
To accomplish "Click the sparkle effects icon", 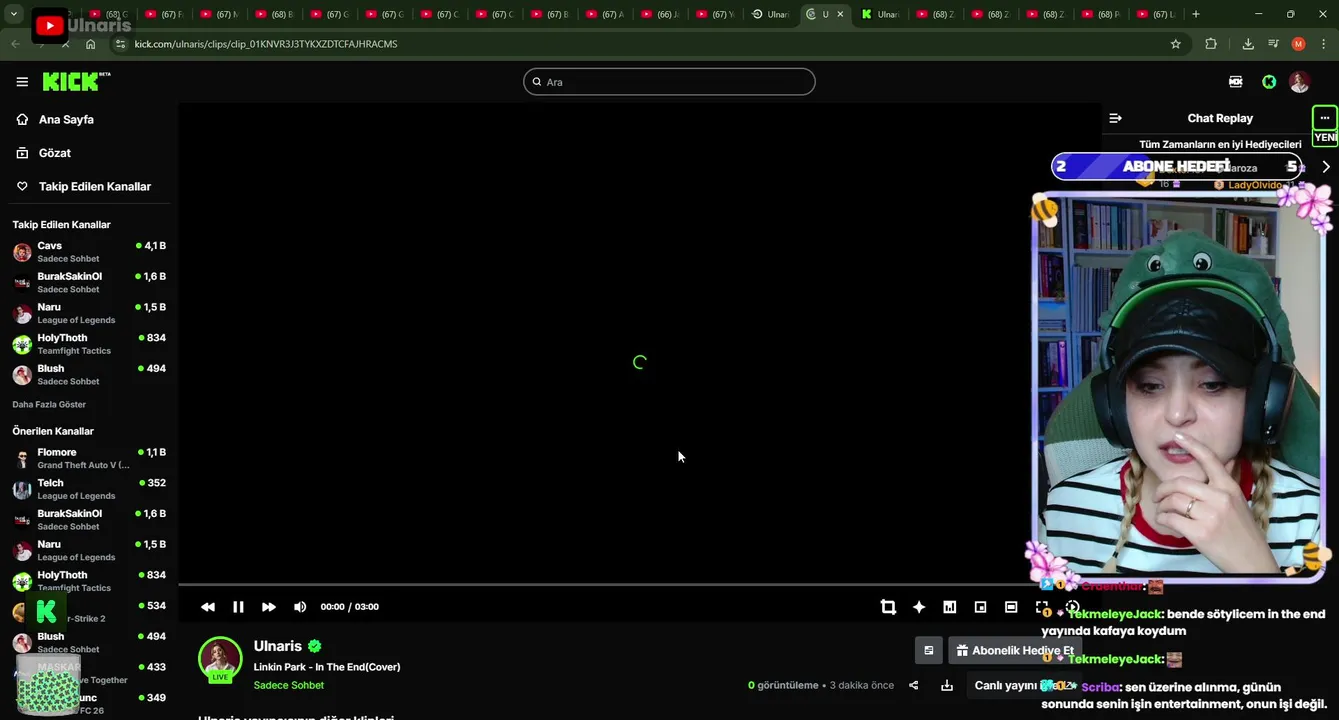I will [919, 607].
